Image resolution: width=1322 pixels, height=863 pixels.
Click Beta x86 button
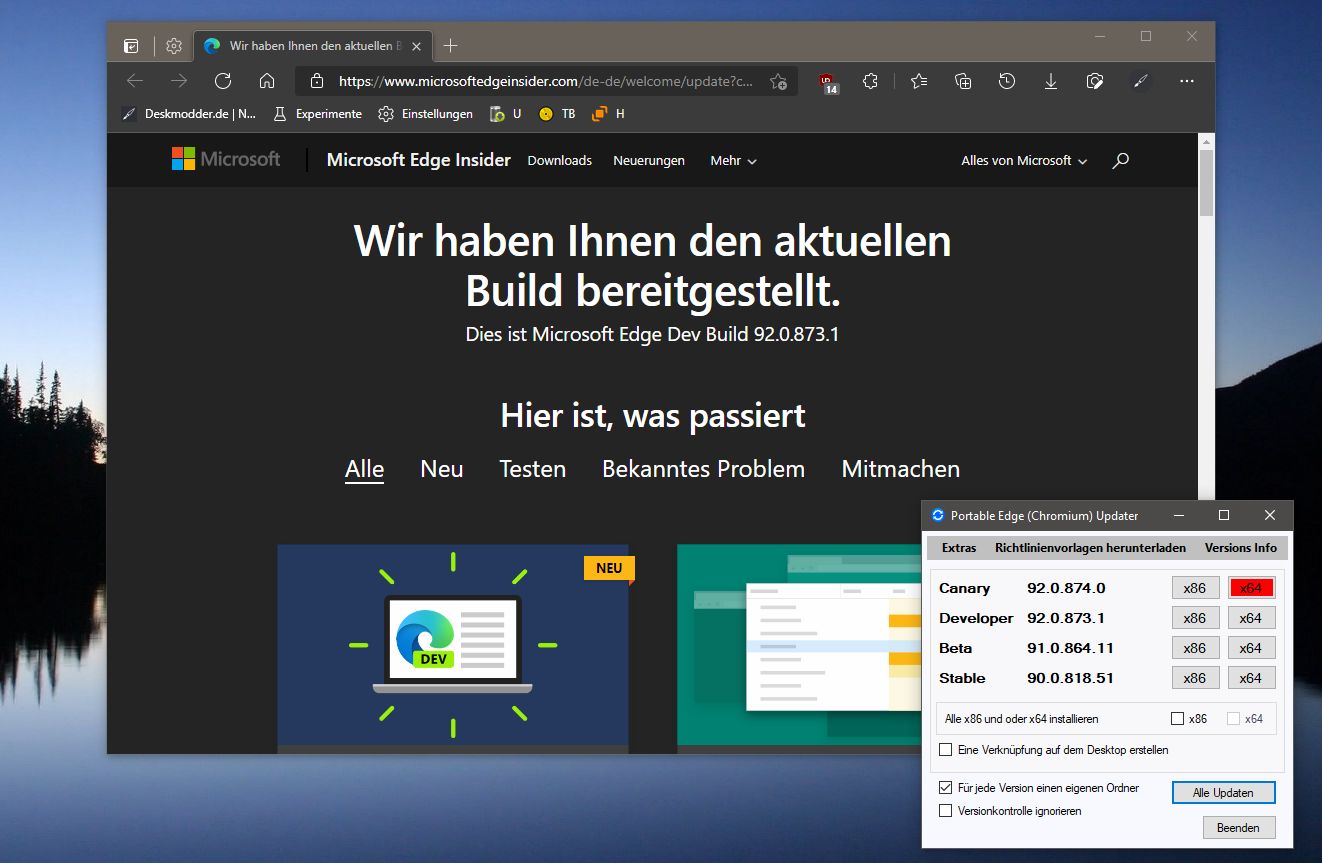tap(1195, 648)
